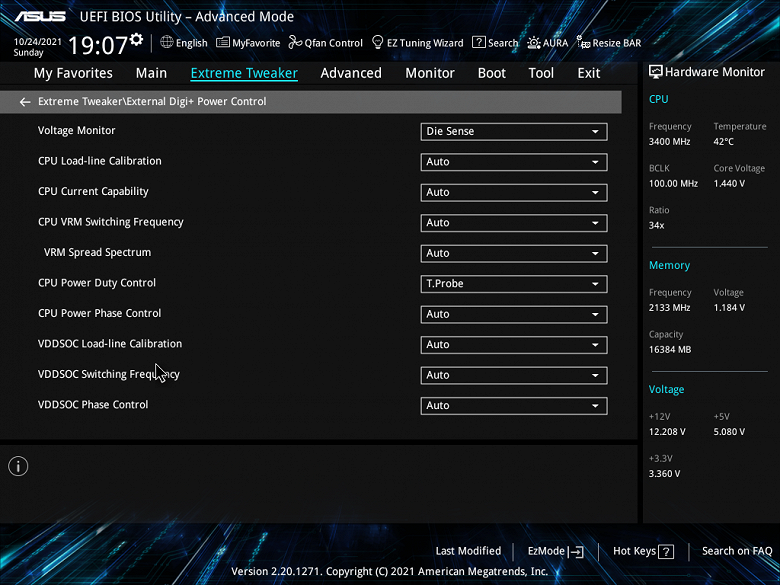
Task: Click the +12V reading 12.208 V
Action: tap(667, 432)
